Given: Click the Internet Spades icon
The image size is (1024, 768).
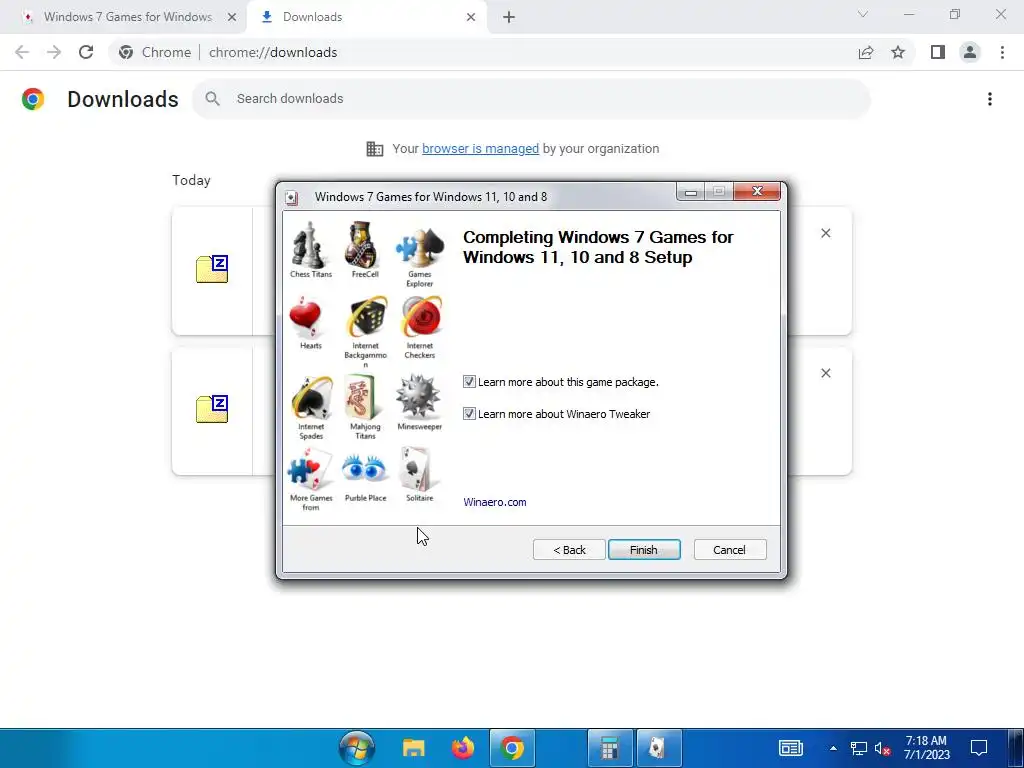Looking at the screenshot, I should click(x=312, y=397).
